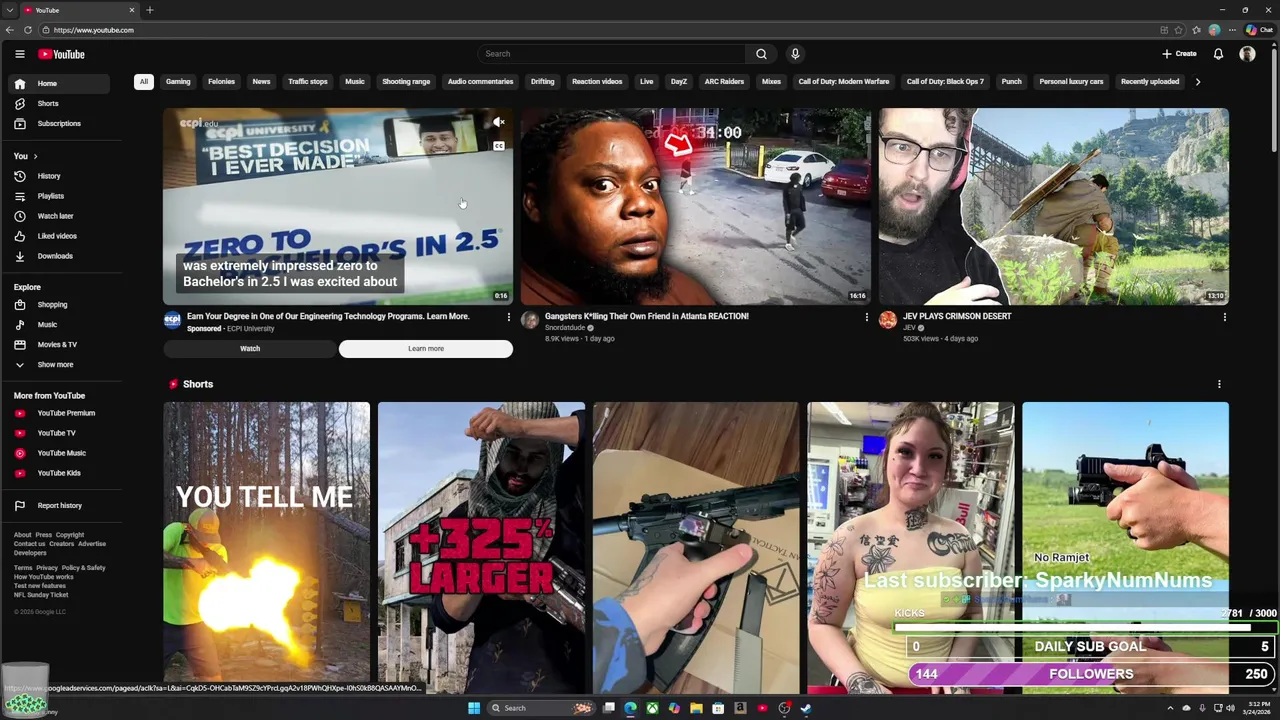Open the NFL Sunday Ticket footer link
The image size is (1280, 720).
coord(41,595)
